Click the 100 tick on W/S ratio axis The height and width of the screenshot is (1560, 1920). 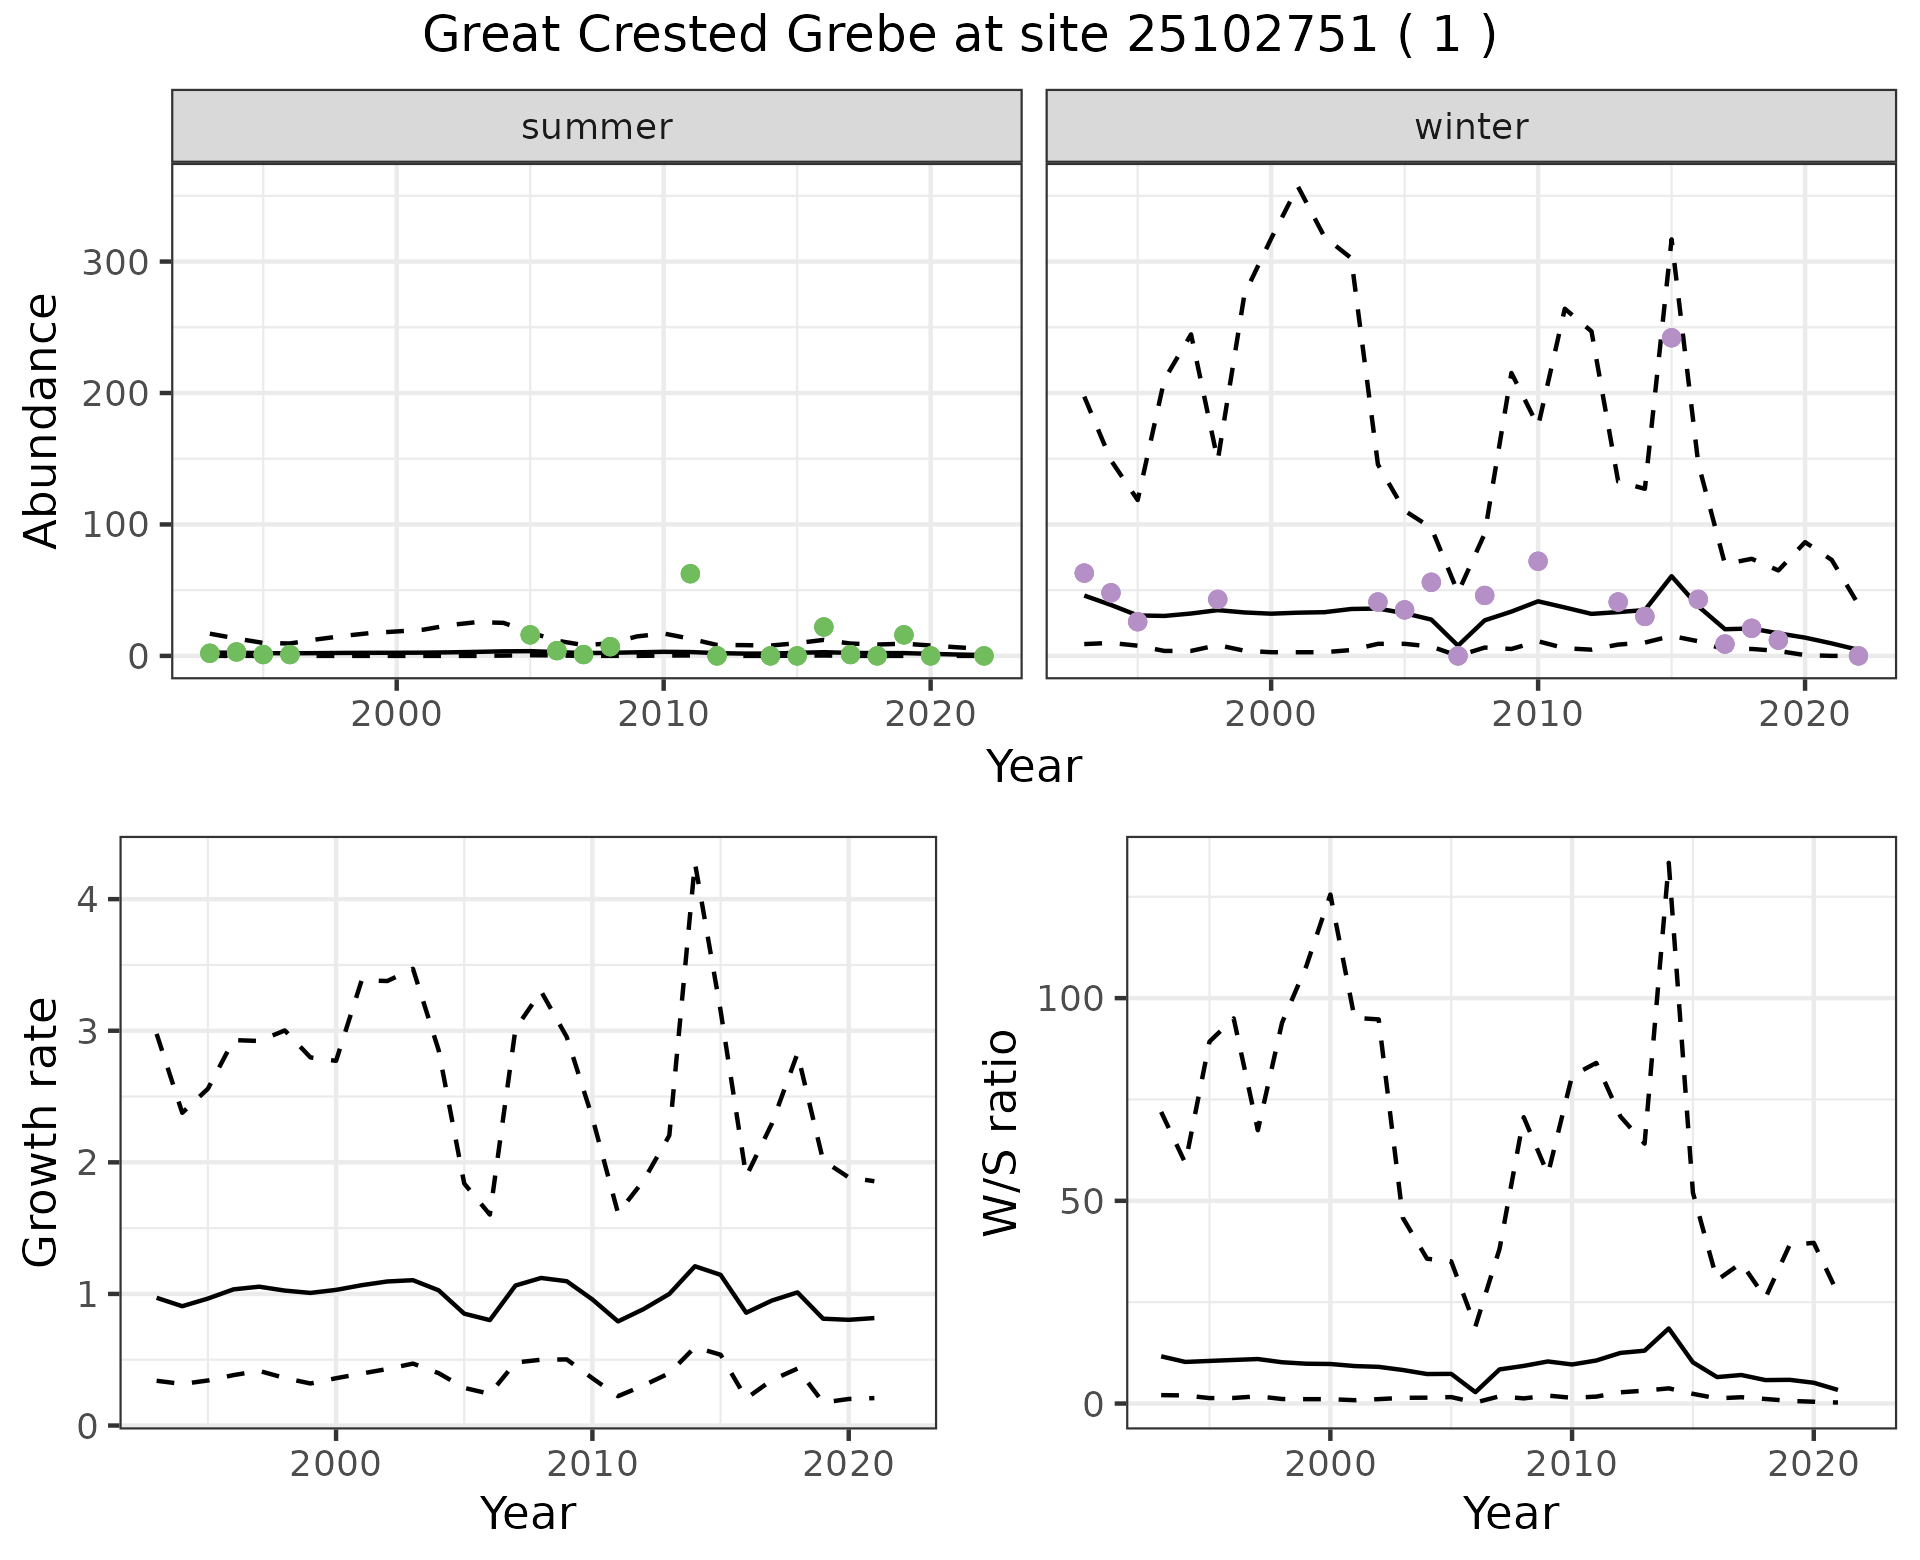pyautogui.click(x=1070, y=999)
